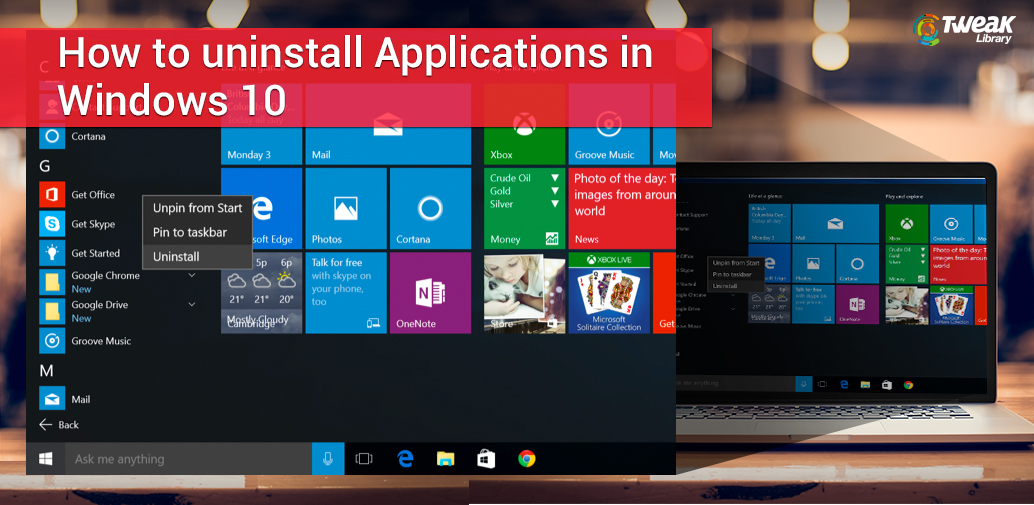Click the Get Started lightbulb icon

52,253
